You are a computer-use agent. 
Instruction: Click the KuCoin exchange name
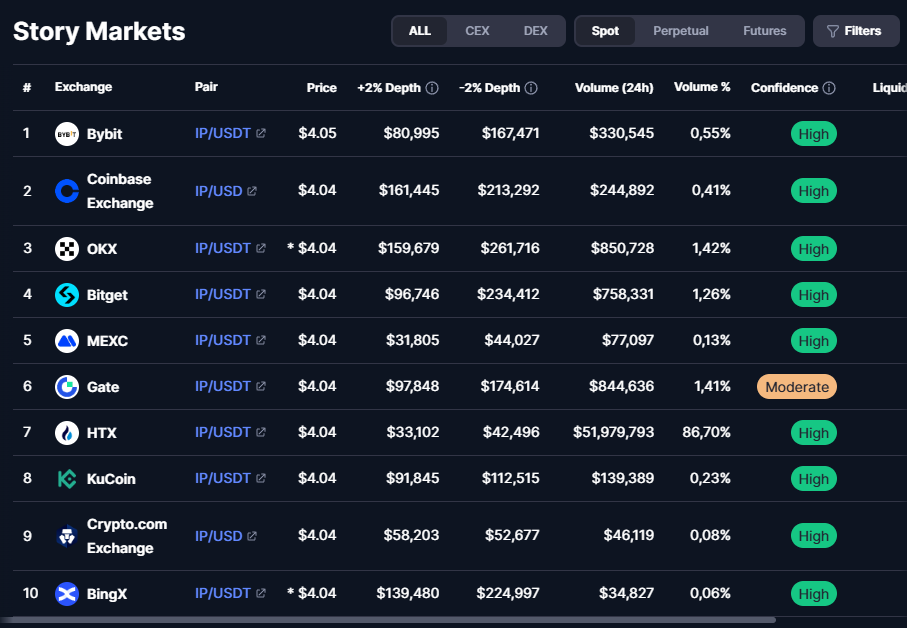point(111,479)
